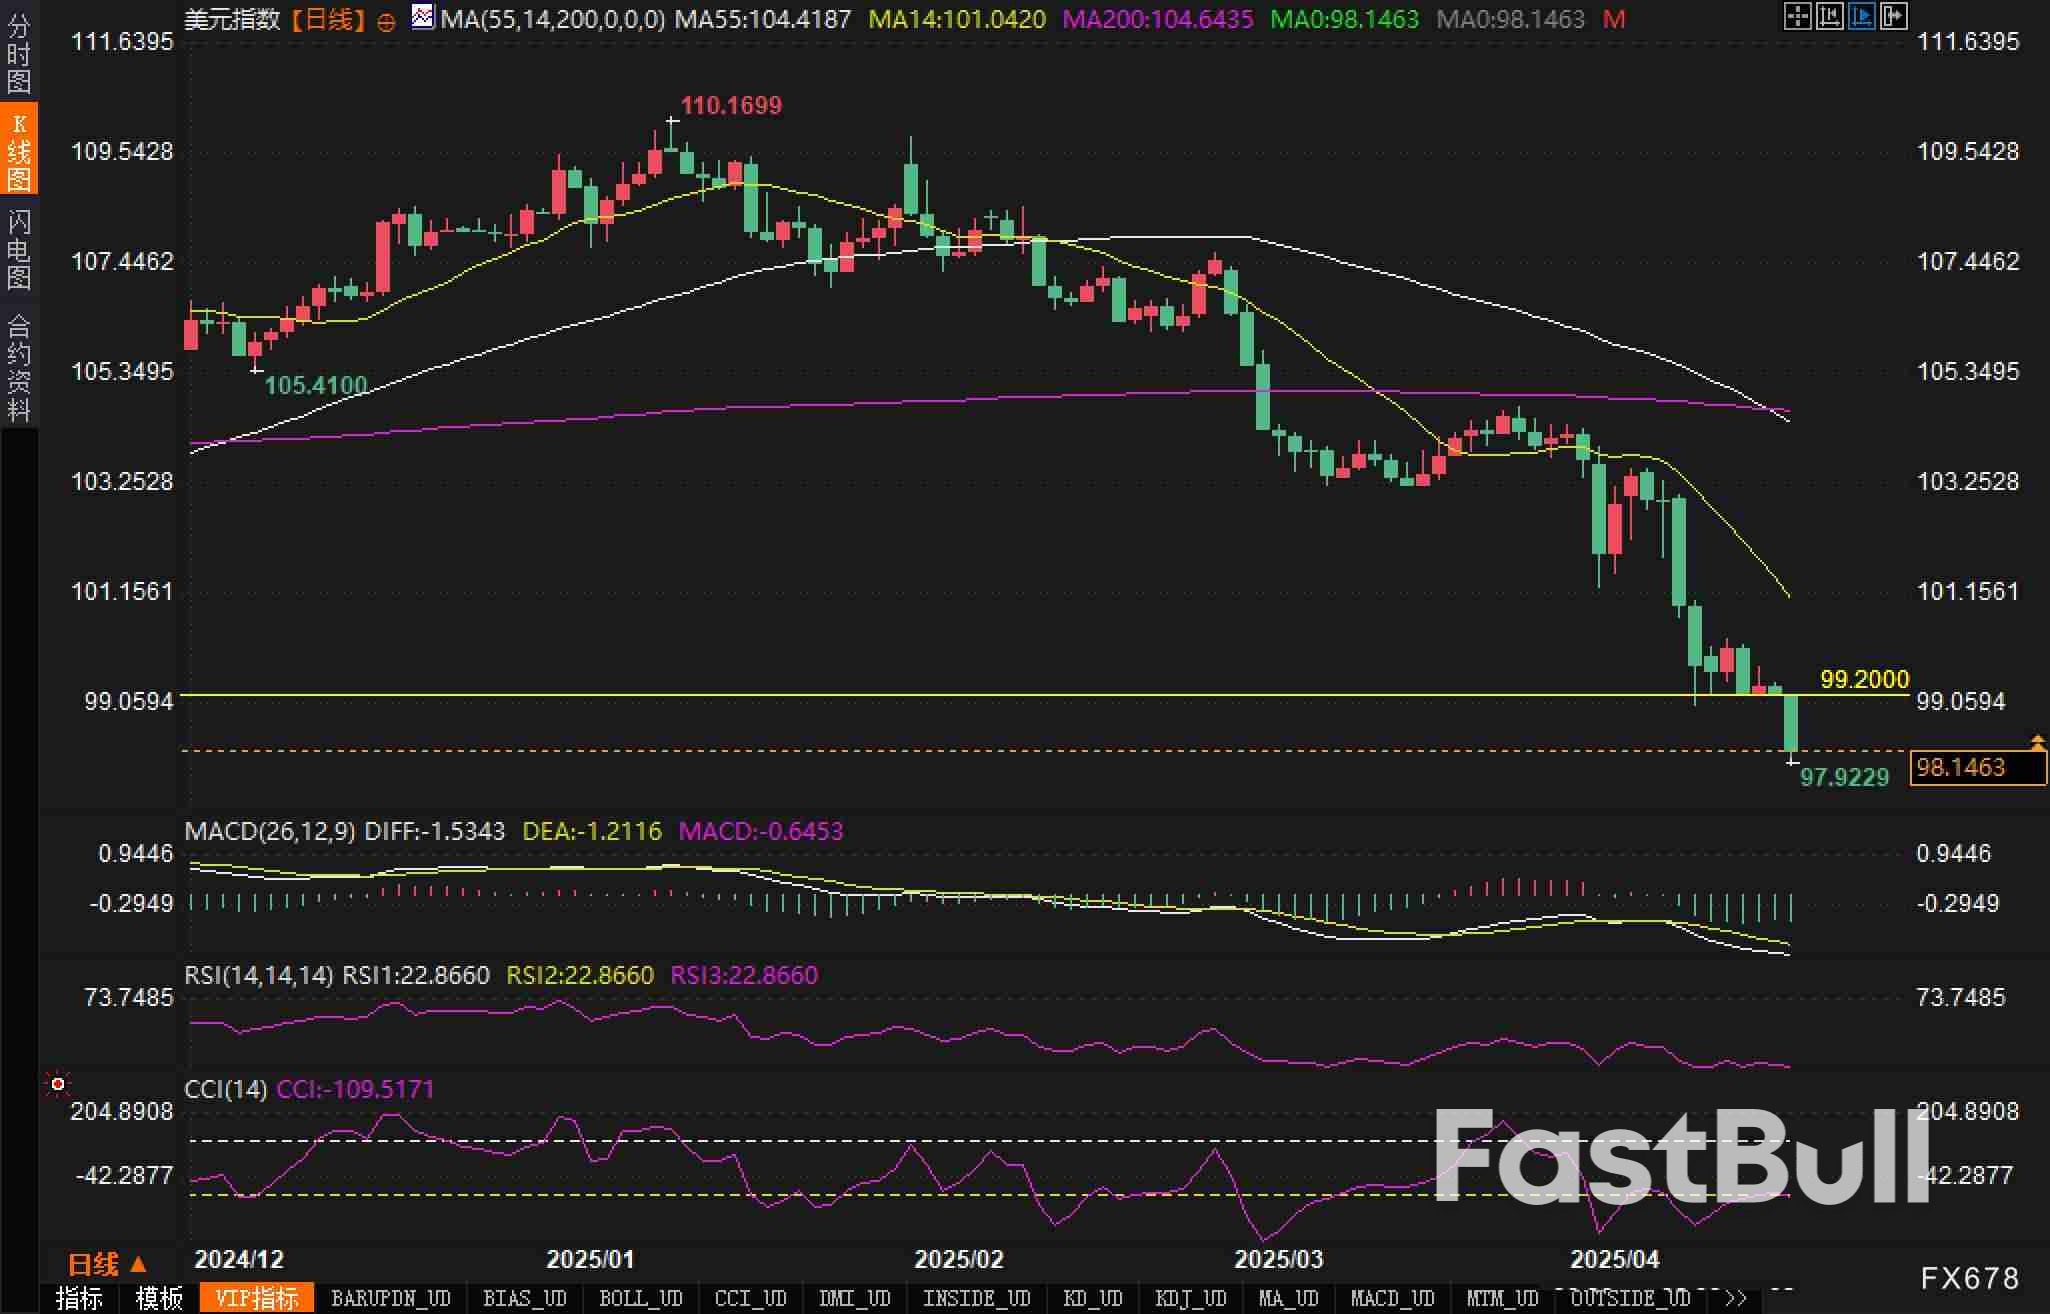Click the yellow 99.2000 horizontal price line label

pos(1864,679)
